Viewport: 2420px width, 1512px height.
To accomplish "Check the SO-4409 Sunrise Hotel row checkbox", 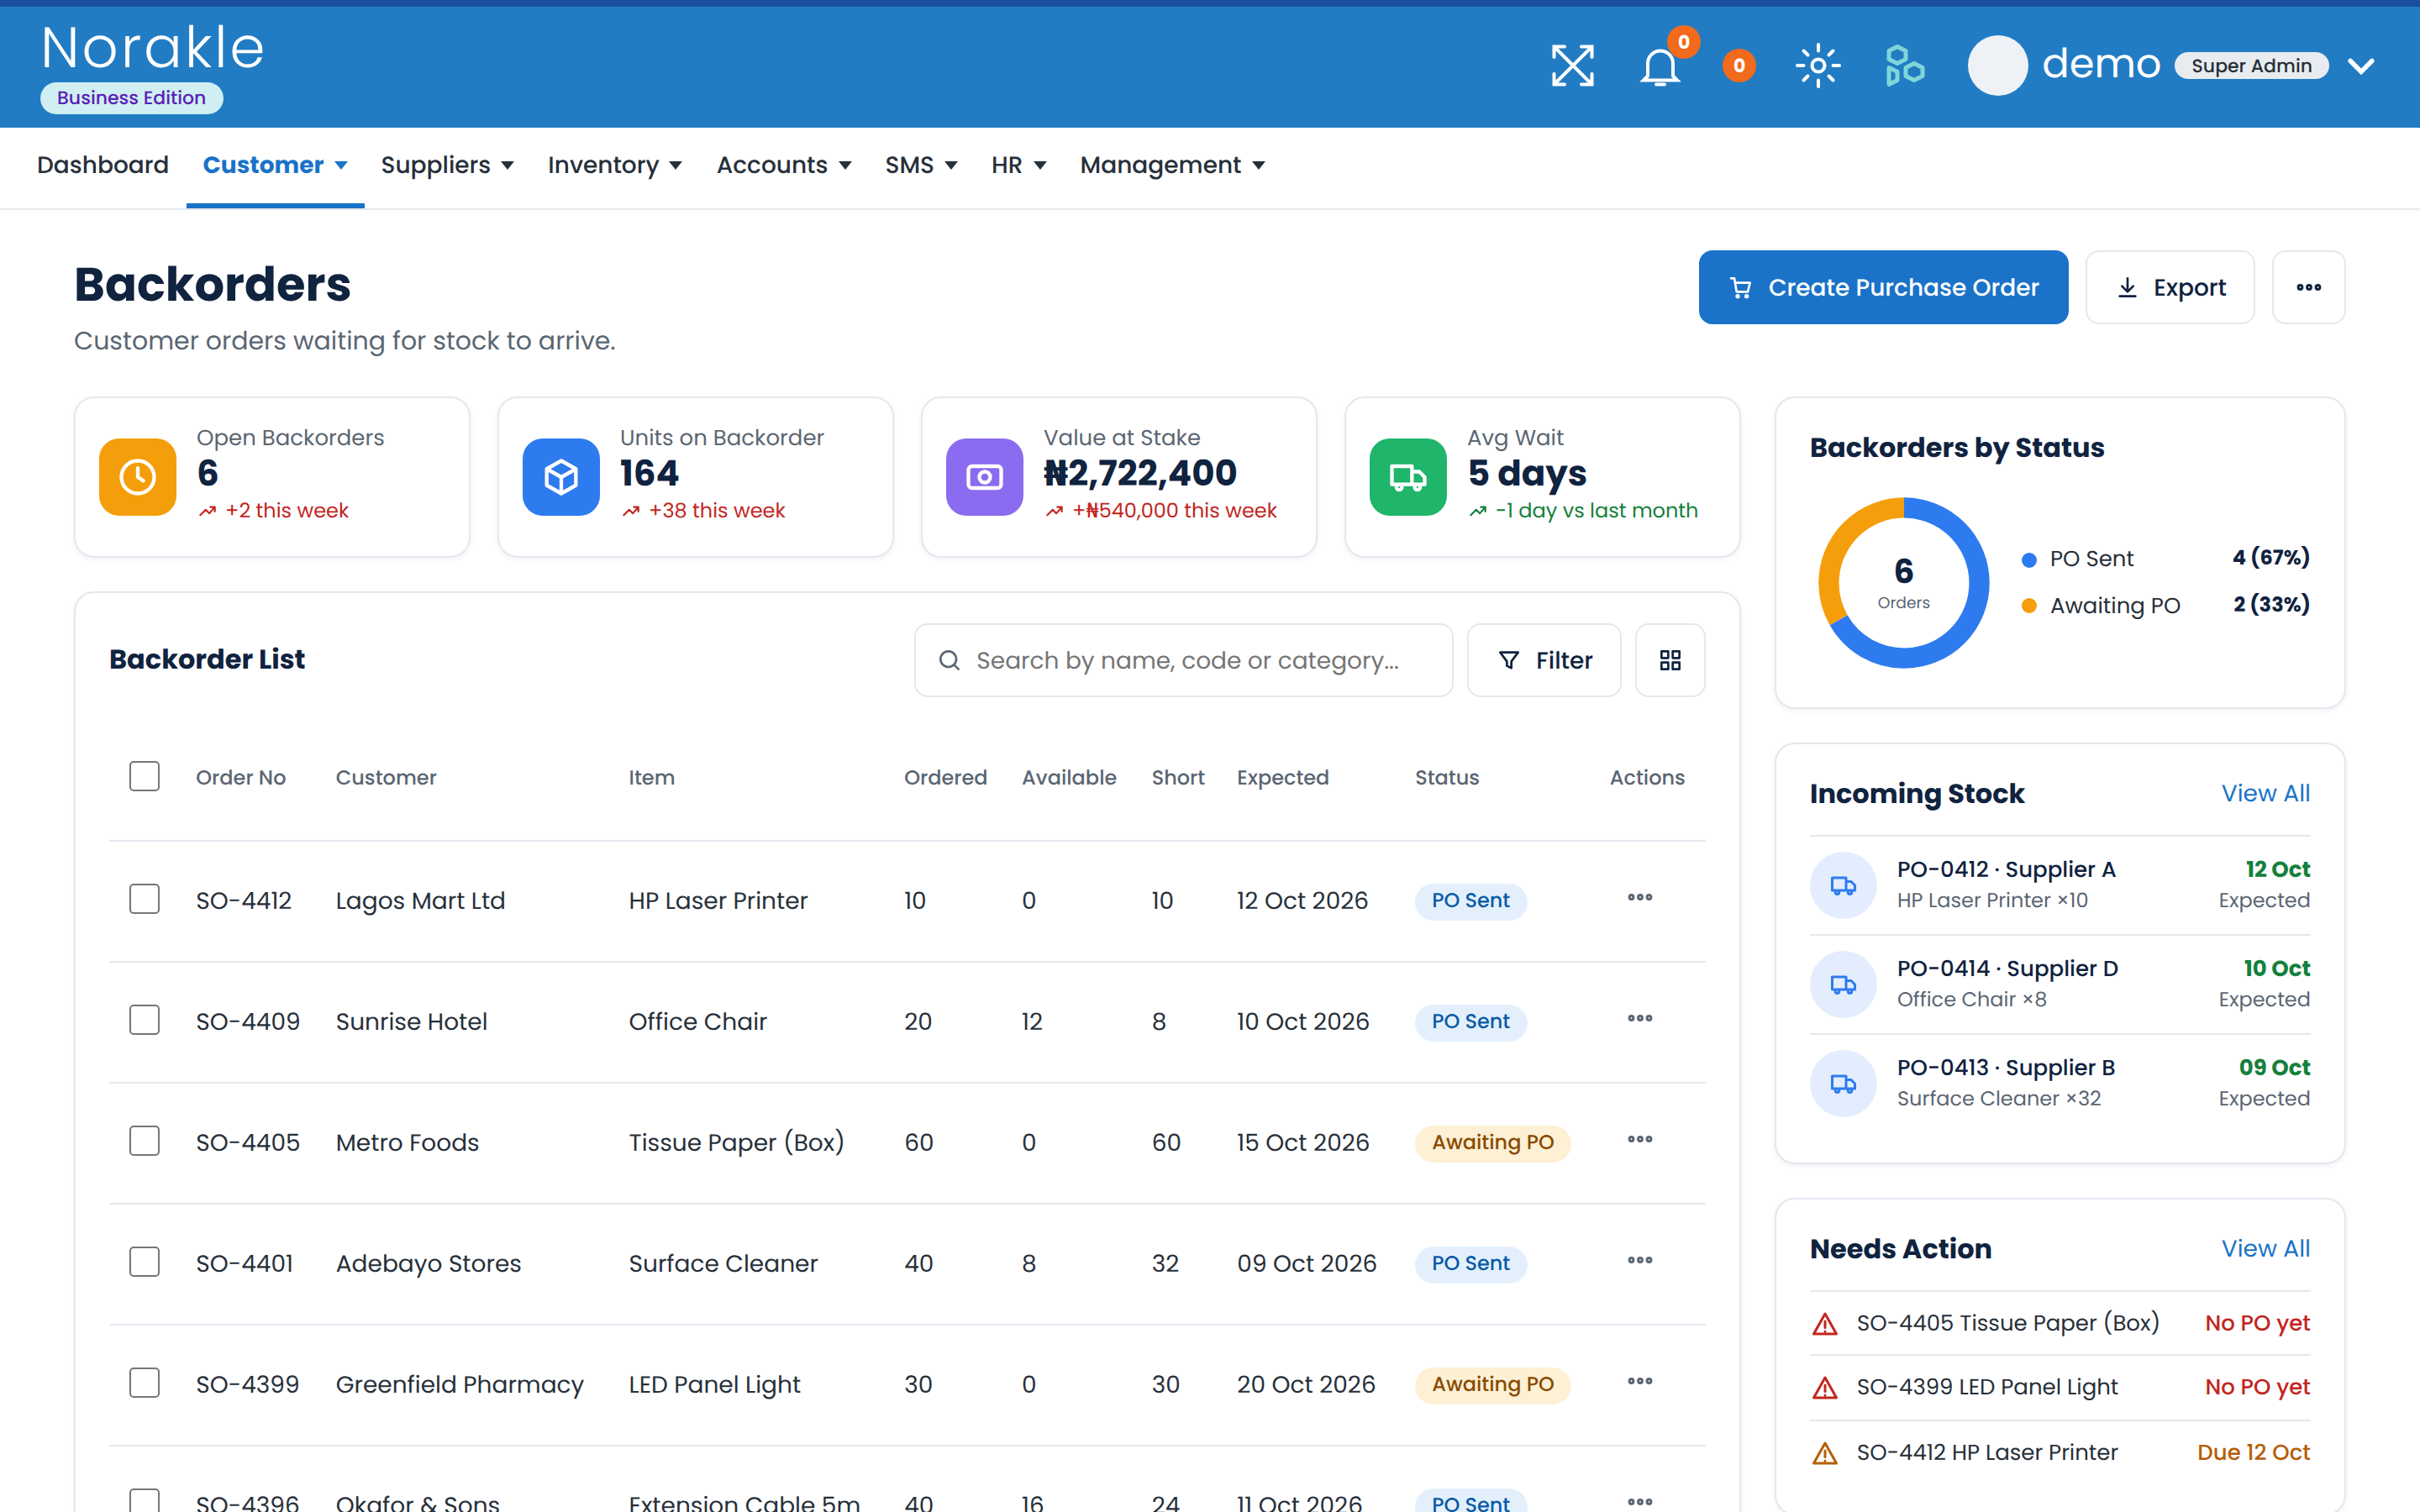I will [145, 1020].
